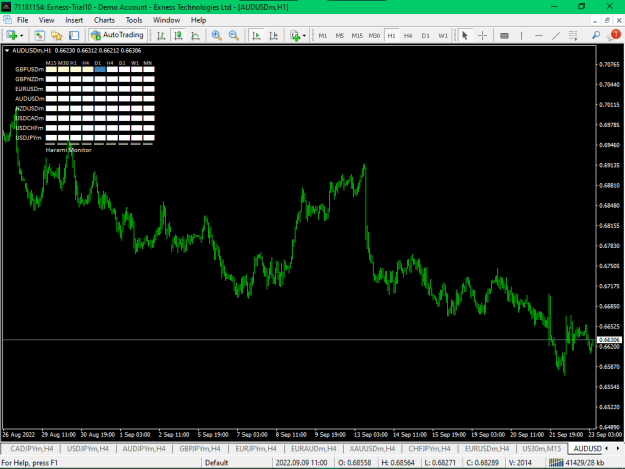Draw a vertical line tool

pos(521,35)
